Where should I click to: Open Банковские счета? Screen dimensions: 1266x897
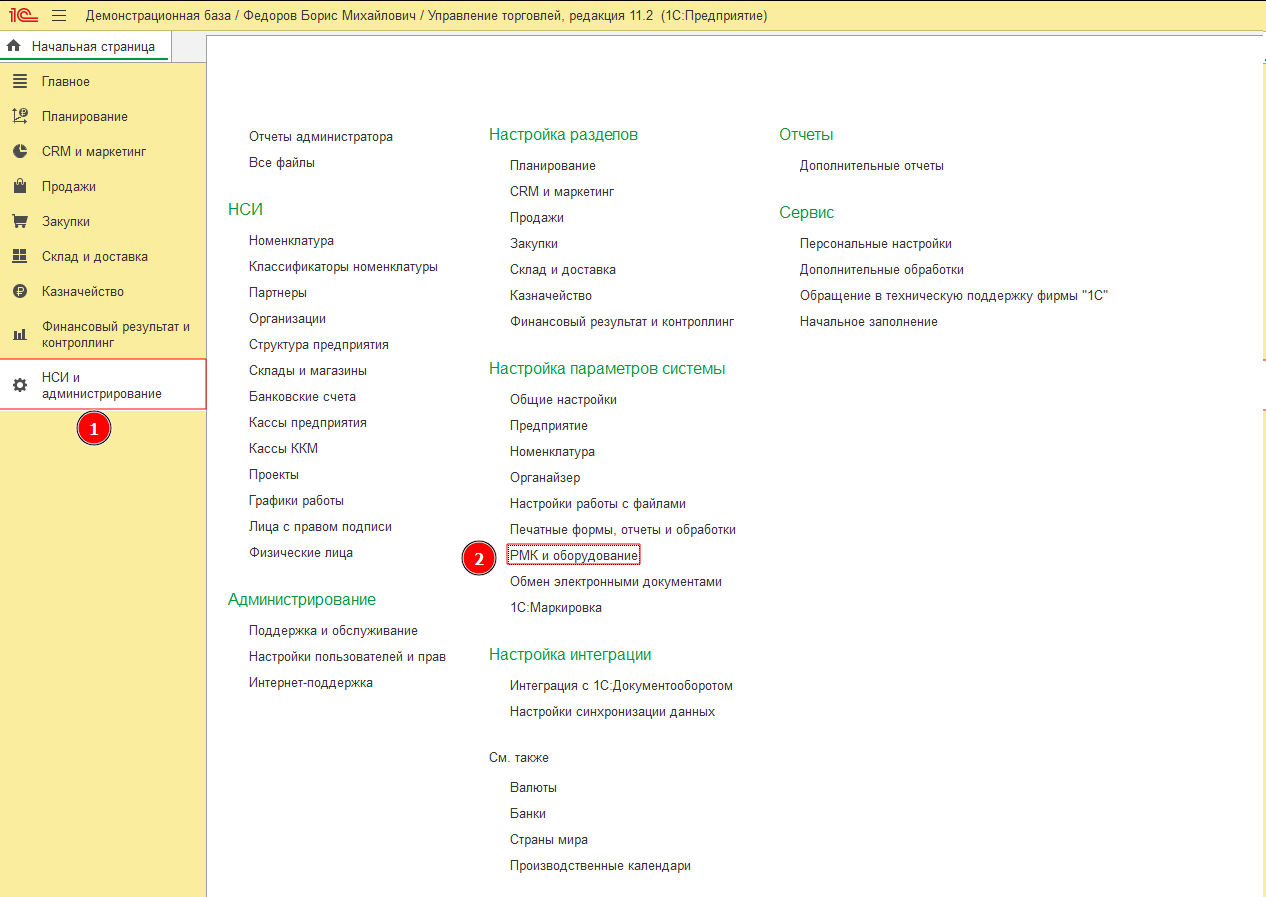[302, 397]
